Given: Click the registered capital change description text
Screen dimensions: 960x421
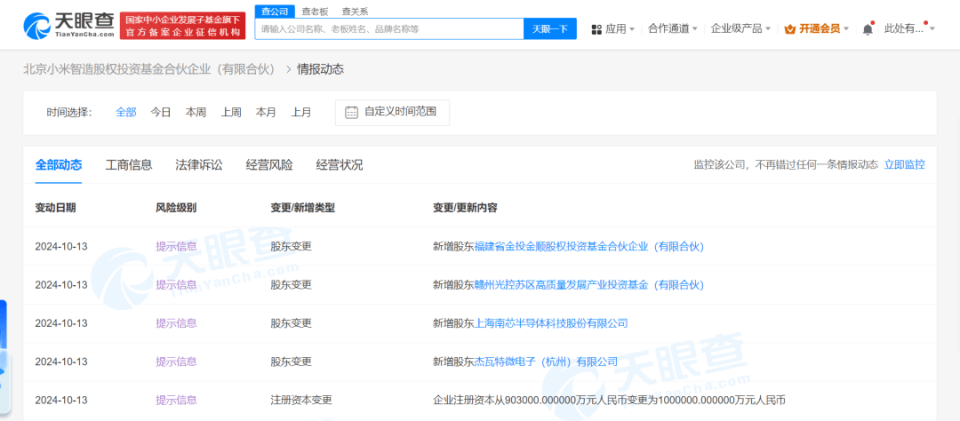Looking at the screenshot, I should point(609,400).
